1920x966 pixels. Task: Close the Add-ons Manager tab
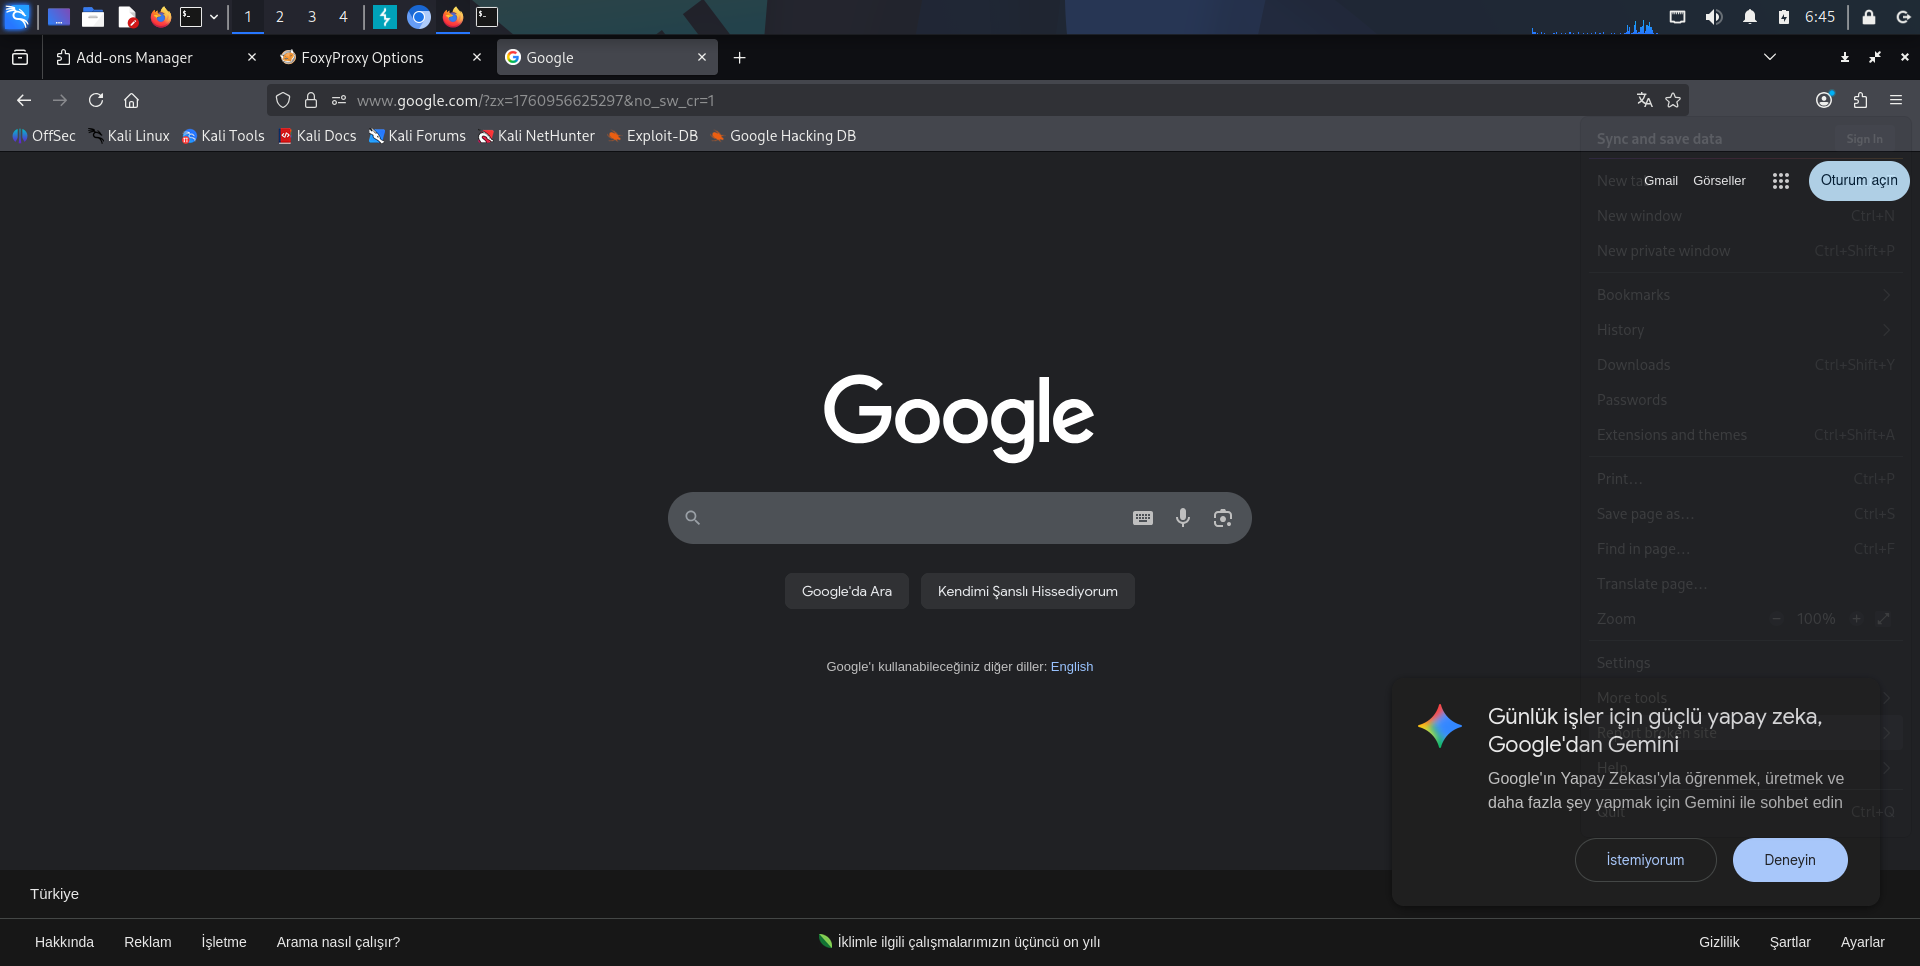tap(252, 58)
